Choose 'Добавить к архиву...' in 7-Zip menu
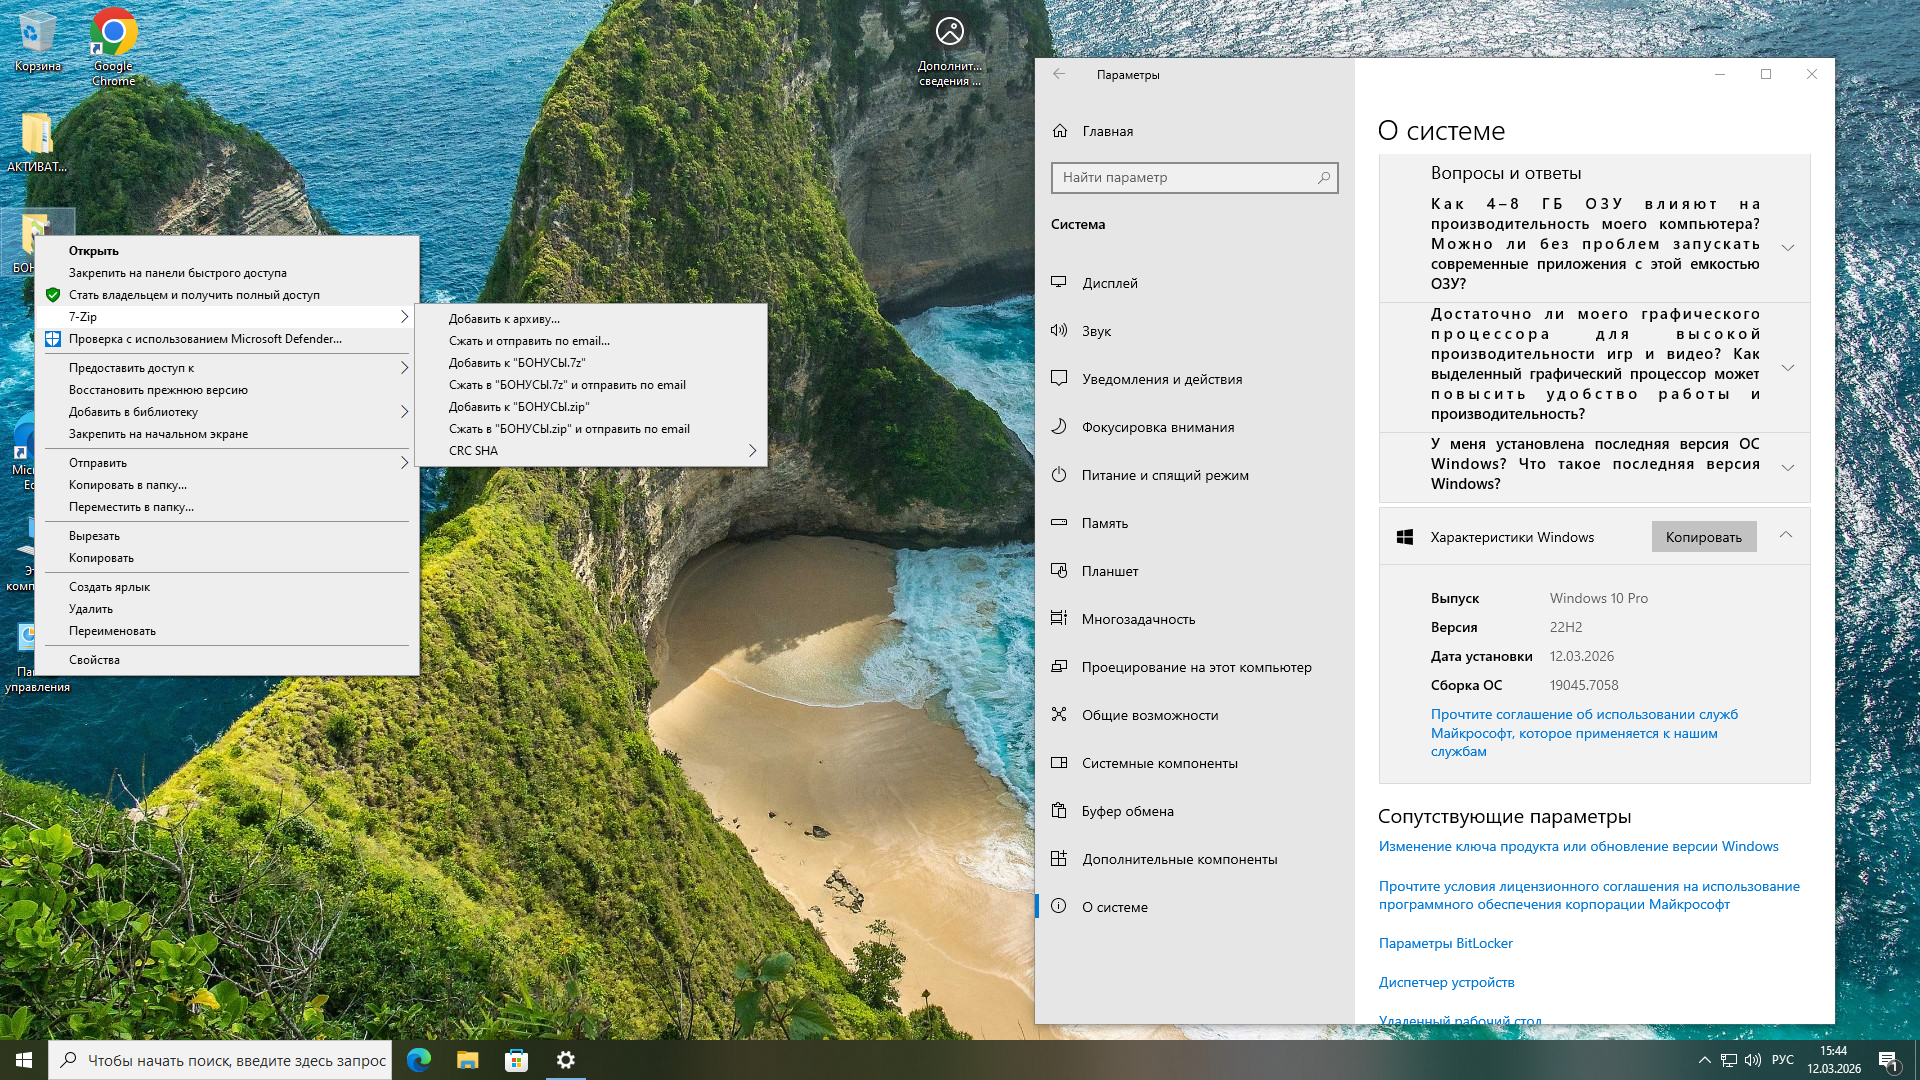The height and width of the screenshot is (1080, 1920). coord(504,319)
